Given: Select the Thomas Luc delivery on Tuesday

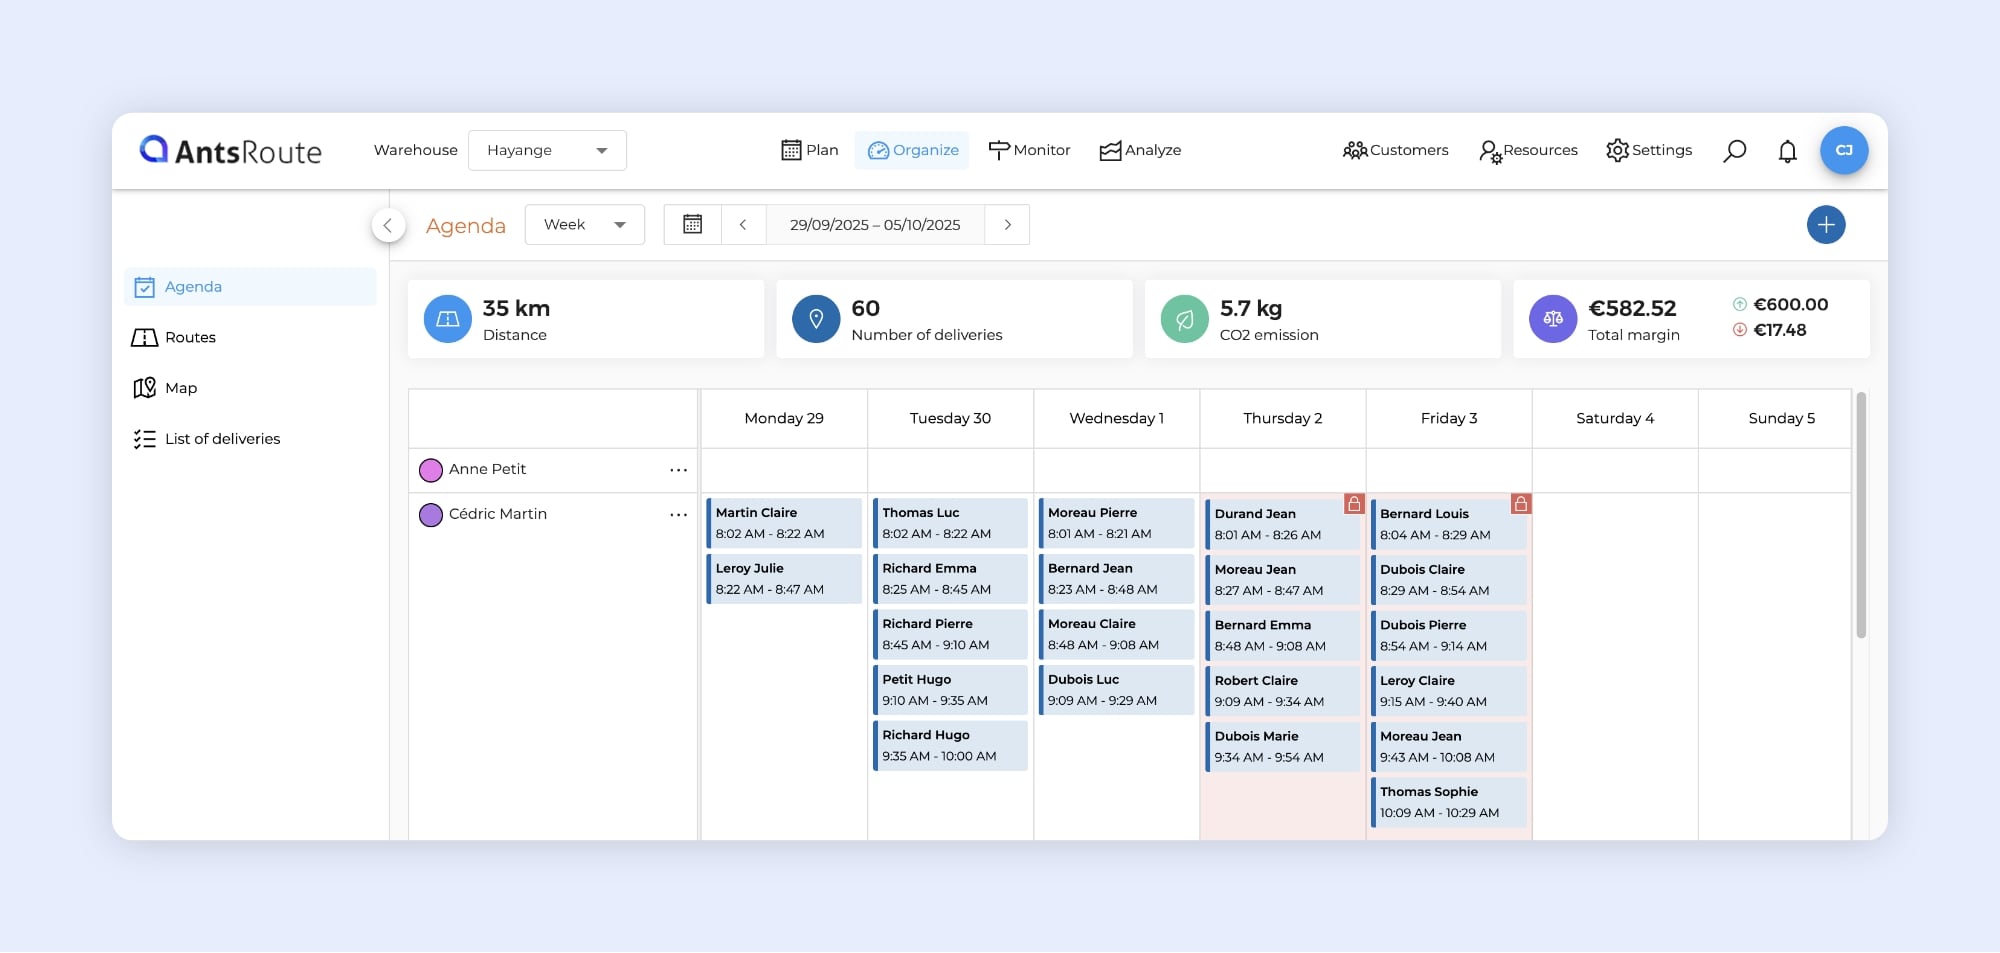Looking at the screenshot, I should (x=950, y=523).
